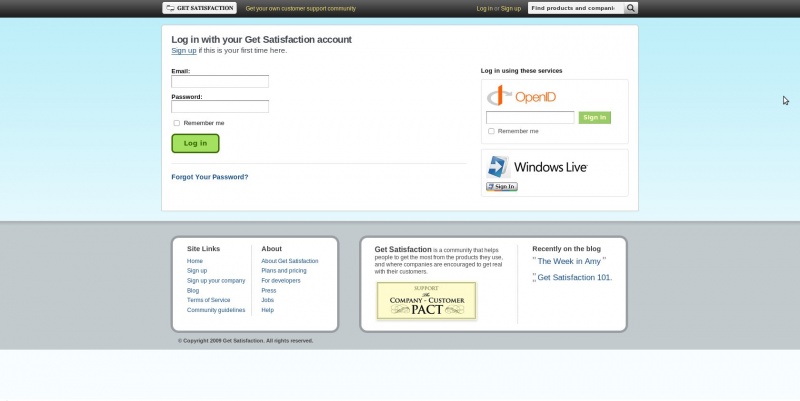Screen dimensions: 800x401
Task: Click the search magnifier icon
Action: pos(631,8)
